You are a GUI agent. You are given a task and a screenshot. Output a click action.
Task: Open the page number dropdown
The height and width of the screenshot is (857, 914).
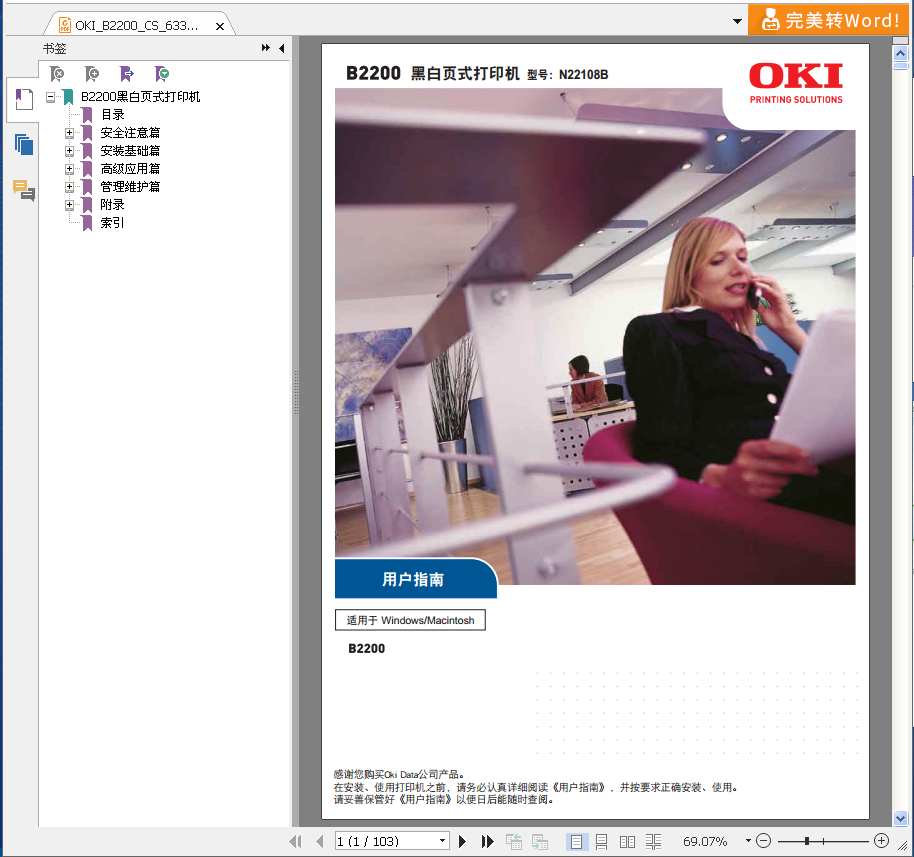(442, 841)
